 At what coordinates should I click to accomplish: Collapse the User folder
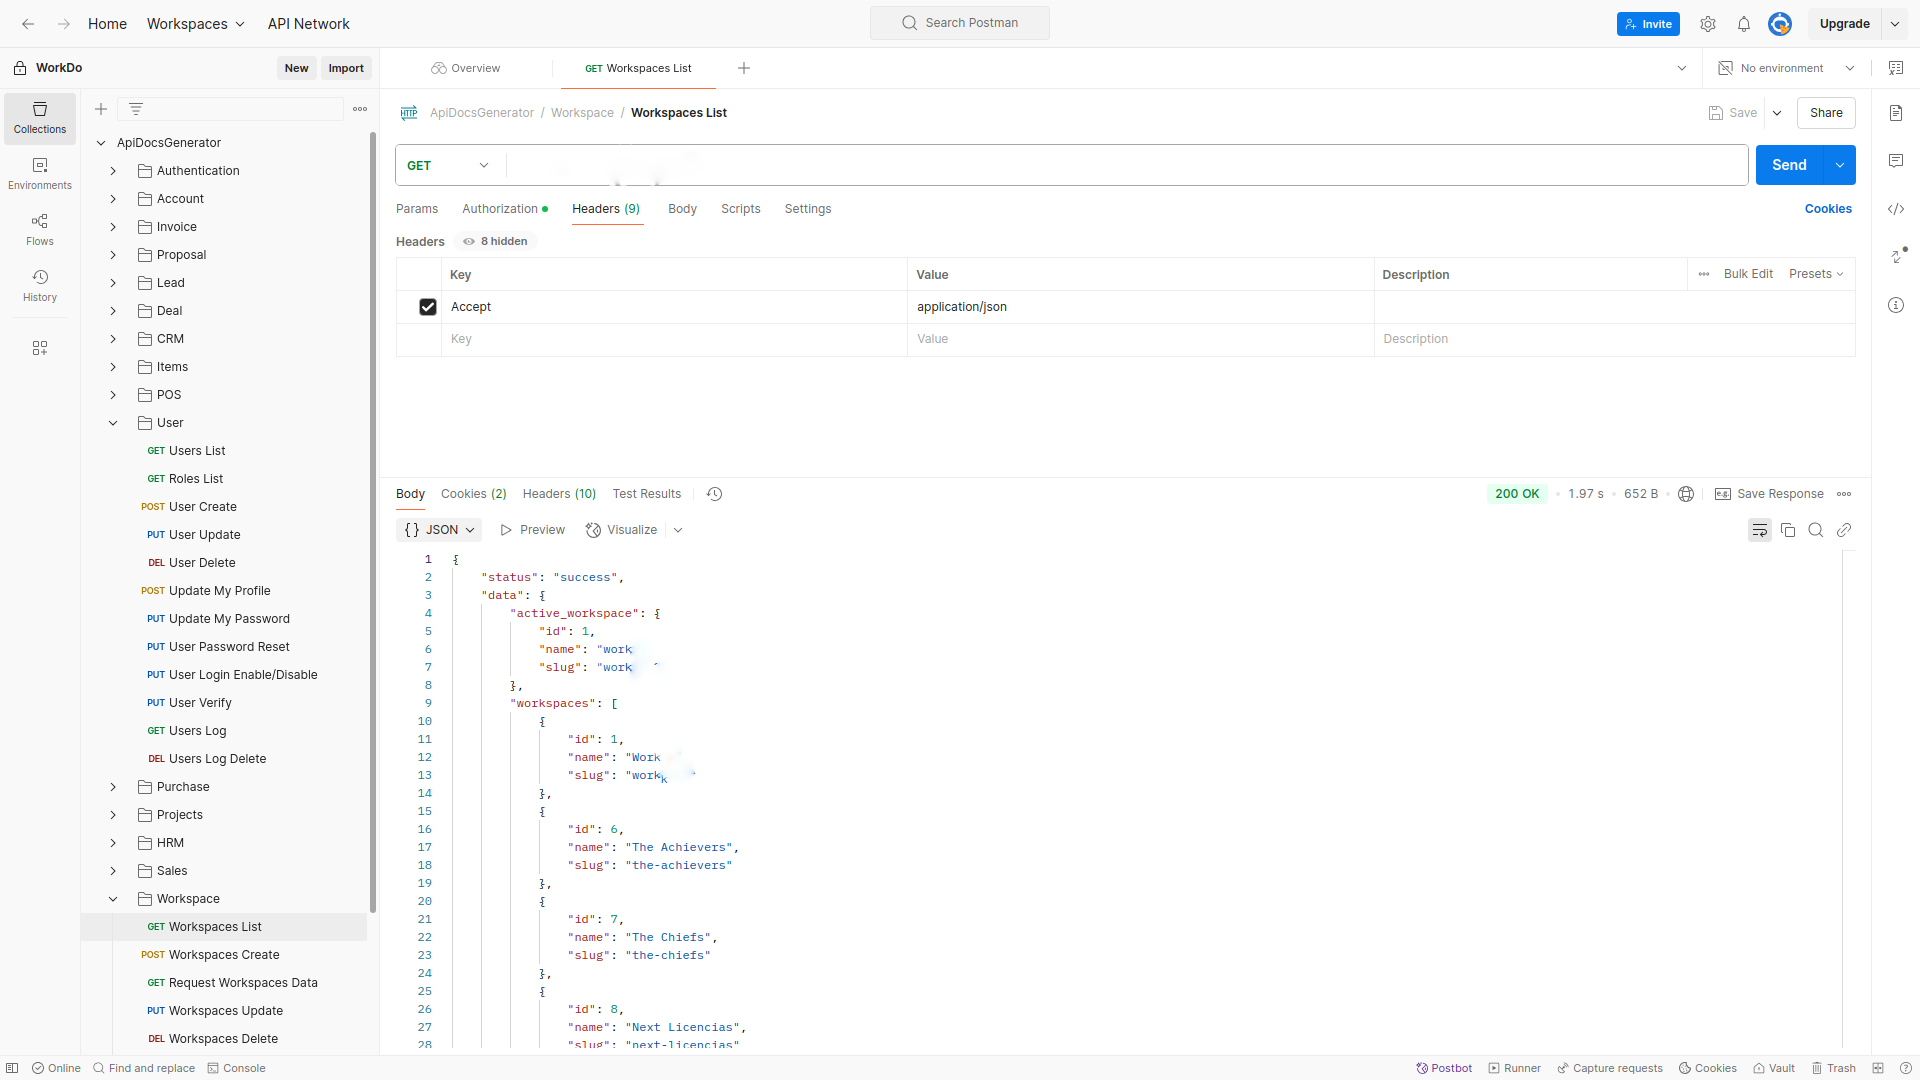(113, 423)
